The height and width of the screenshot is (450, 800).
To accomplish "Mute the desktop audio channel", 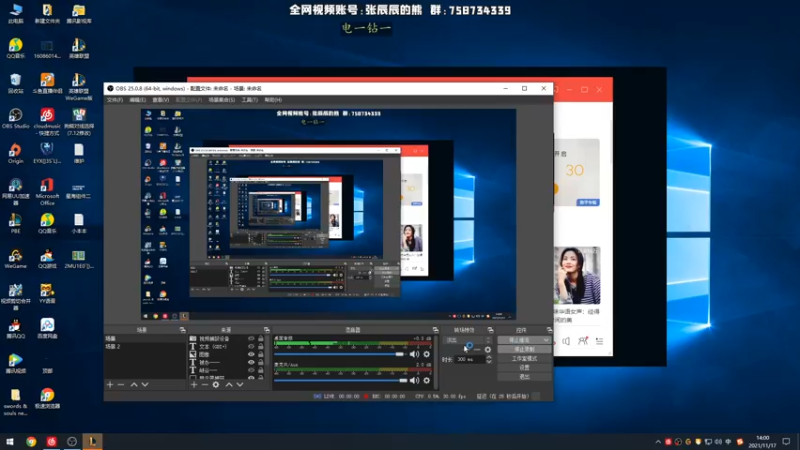I will point(414,354).
